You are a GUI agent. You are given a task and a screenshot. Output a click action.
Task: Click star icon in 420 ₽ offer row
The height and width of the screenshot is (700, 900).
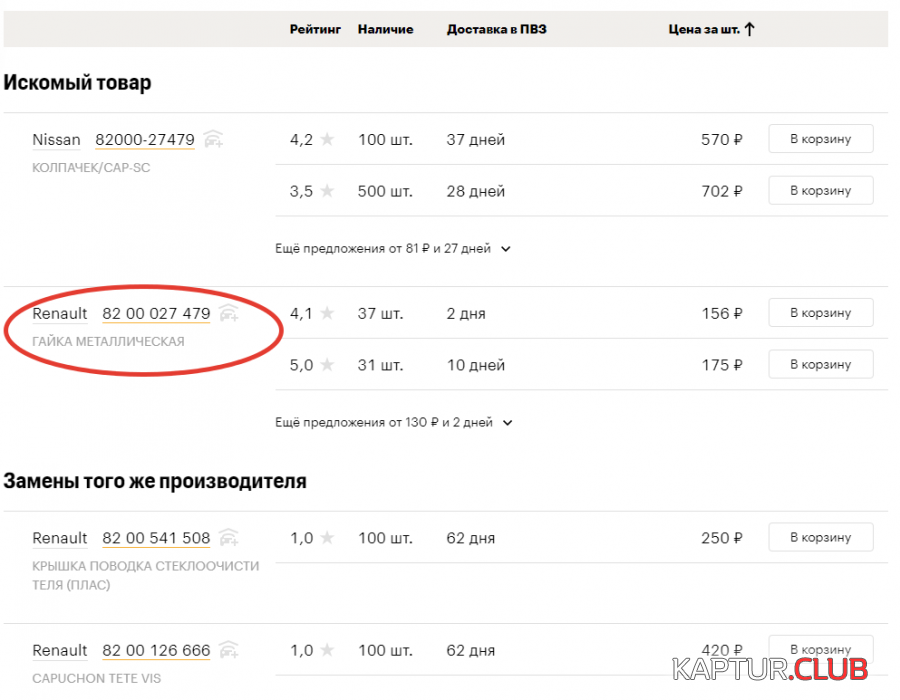click(x=327, y=650)
